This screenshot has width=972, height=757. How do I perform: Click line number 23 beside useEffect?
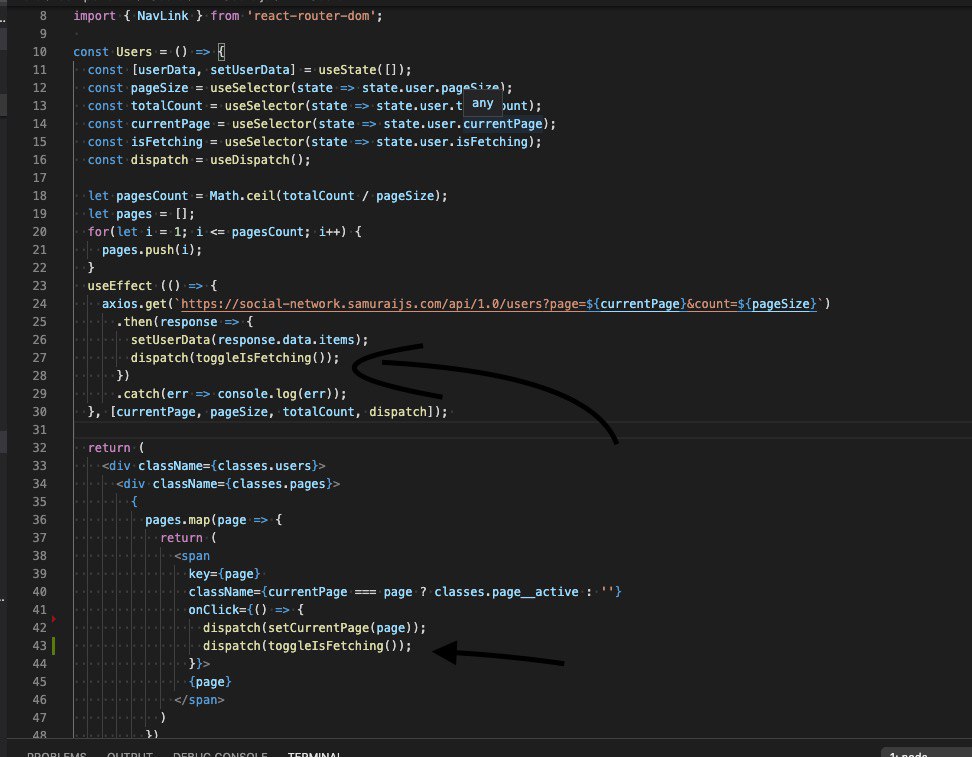click(x=39, y=286)
